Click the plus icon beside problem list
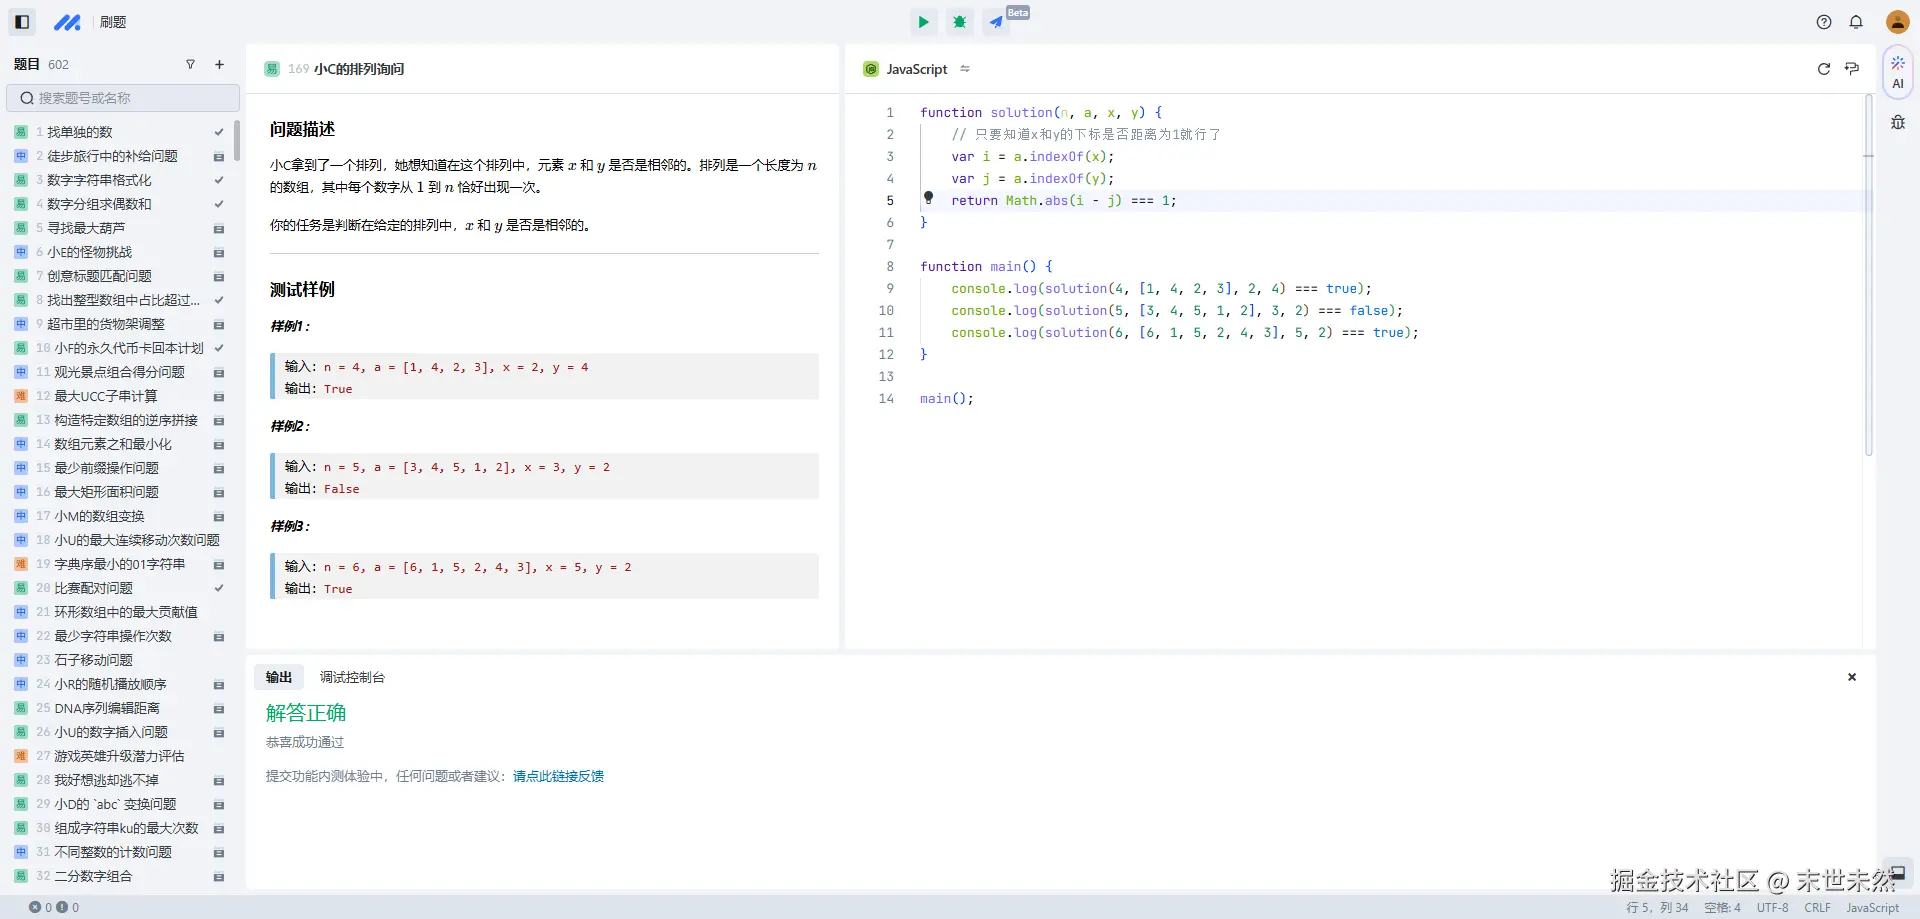 point(219,65)
